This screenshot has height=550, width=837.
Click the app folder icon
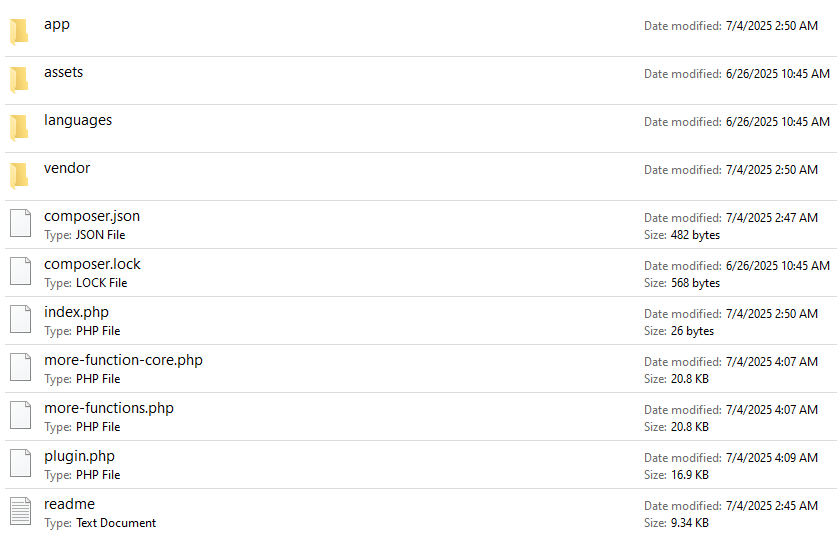point(20,32)
